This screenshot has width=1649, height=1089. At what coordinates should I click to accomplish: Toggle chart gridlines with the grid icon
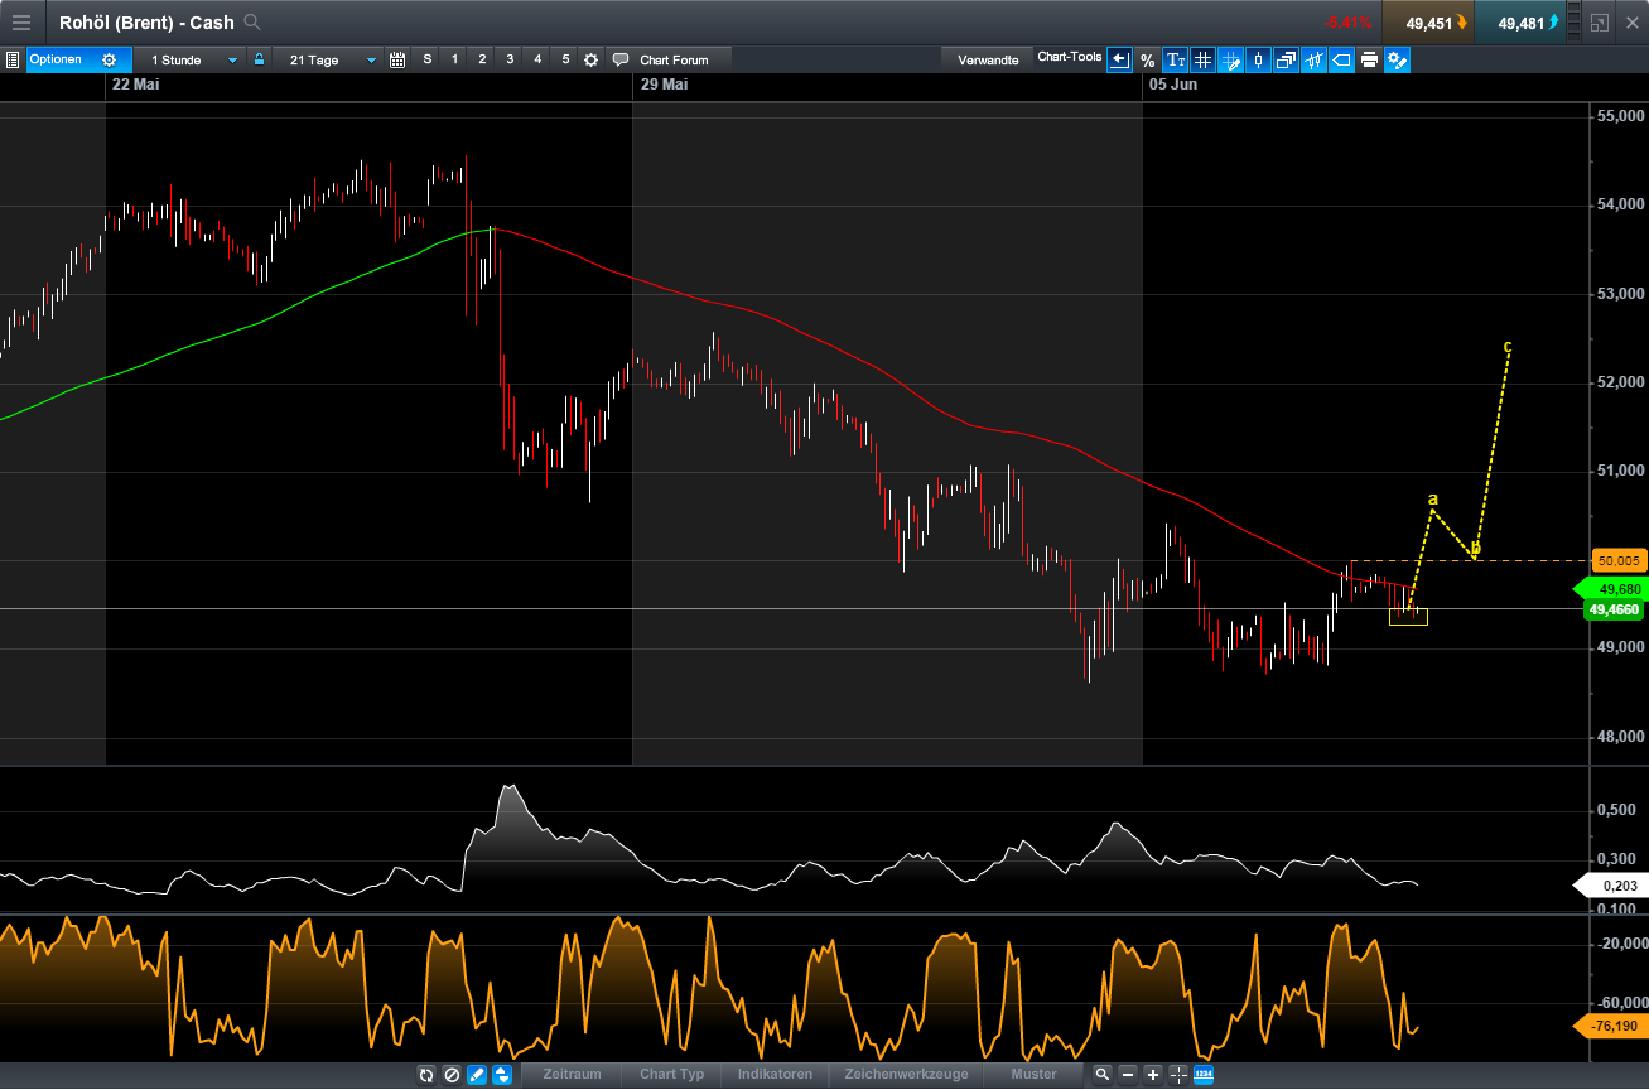coord(1204,60)
